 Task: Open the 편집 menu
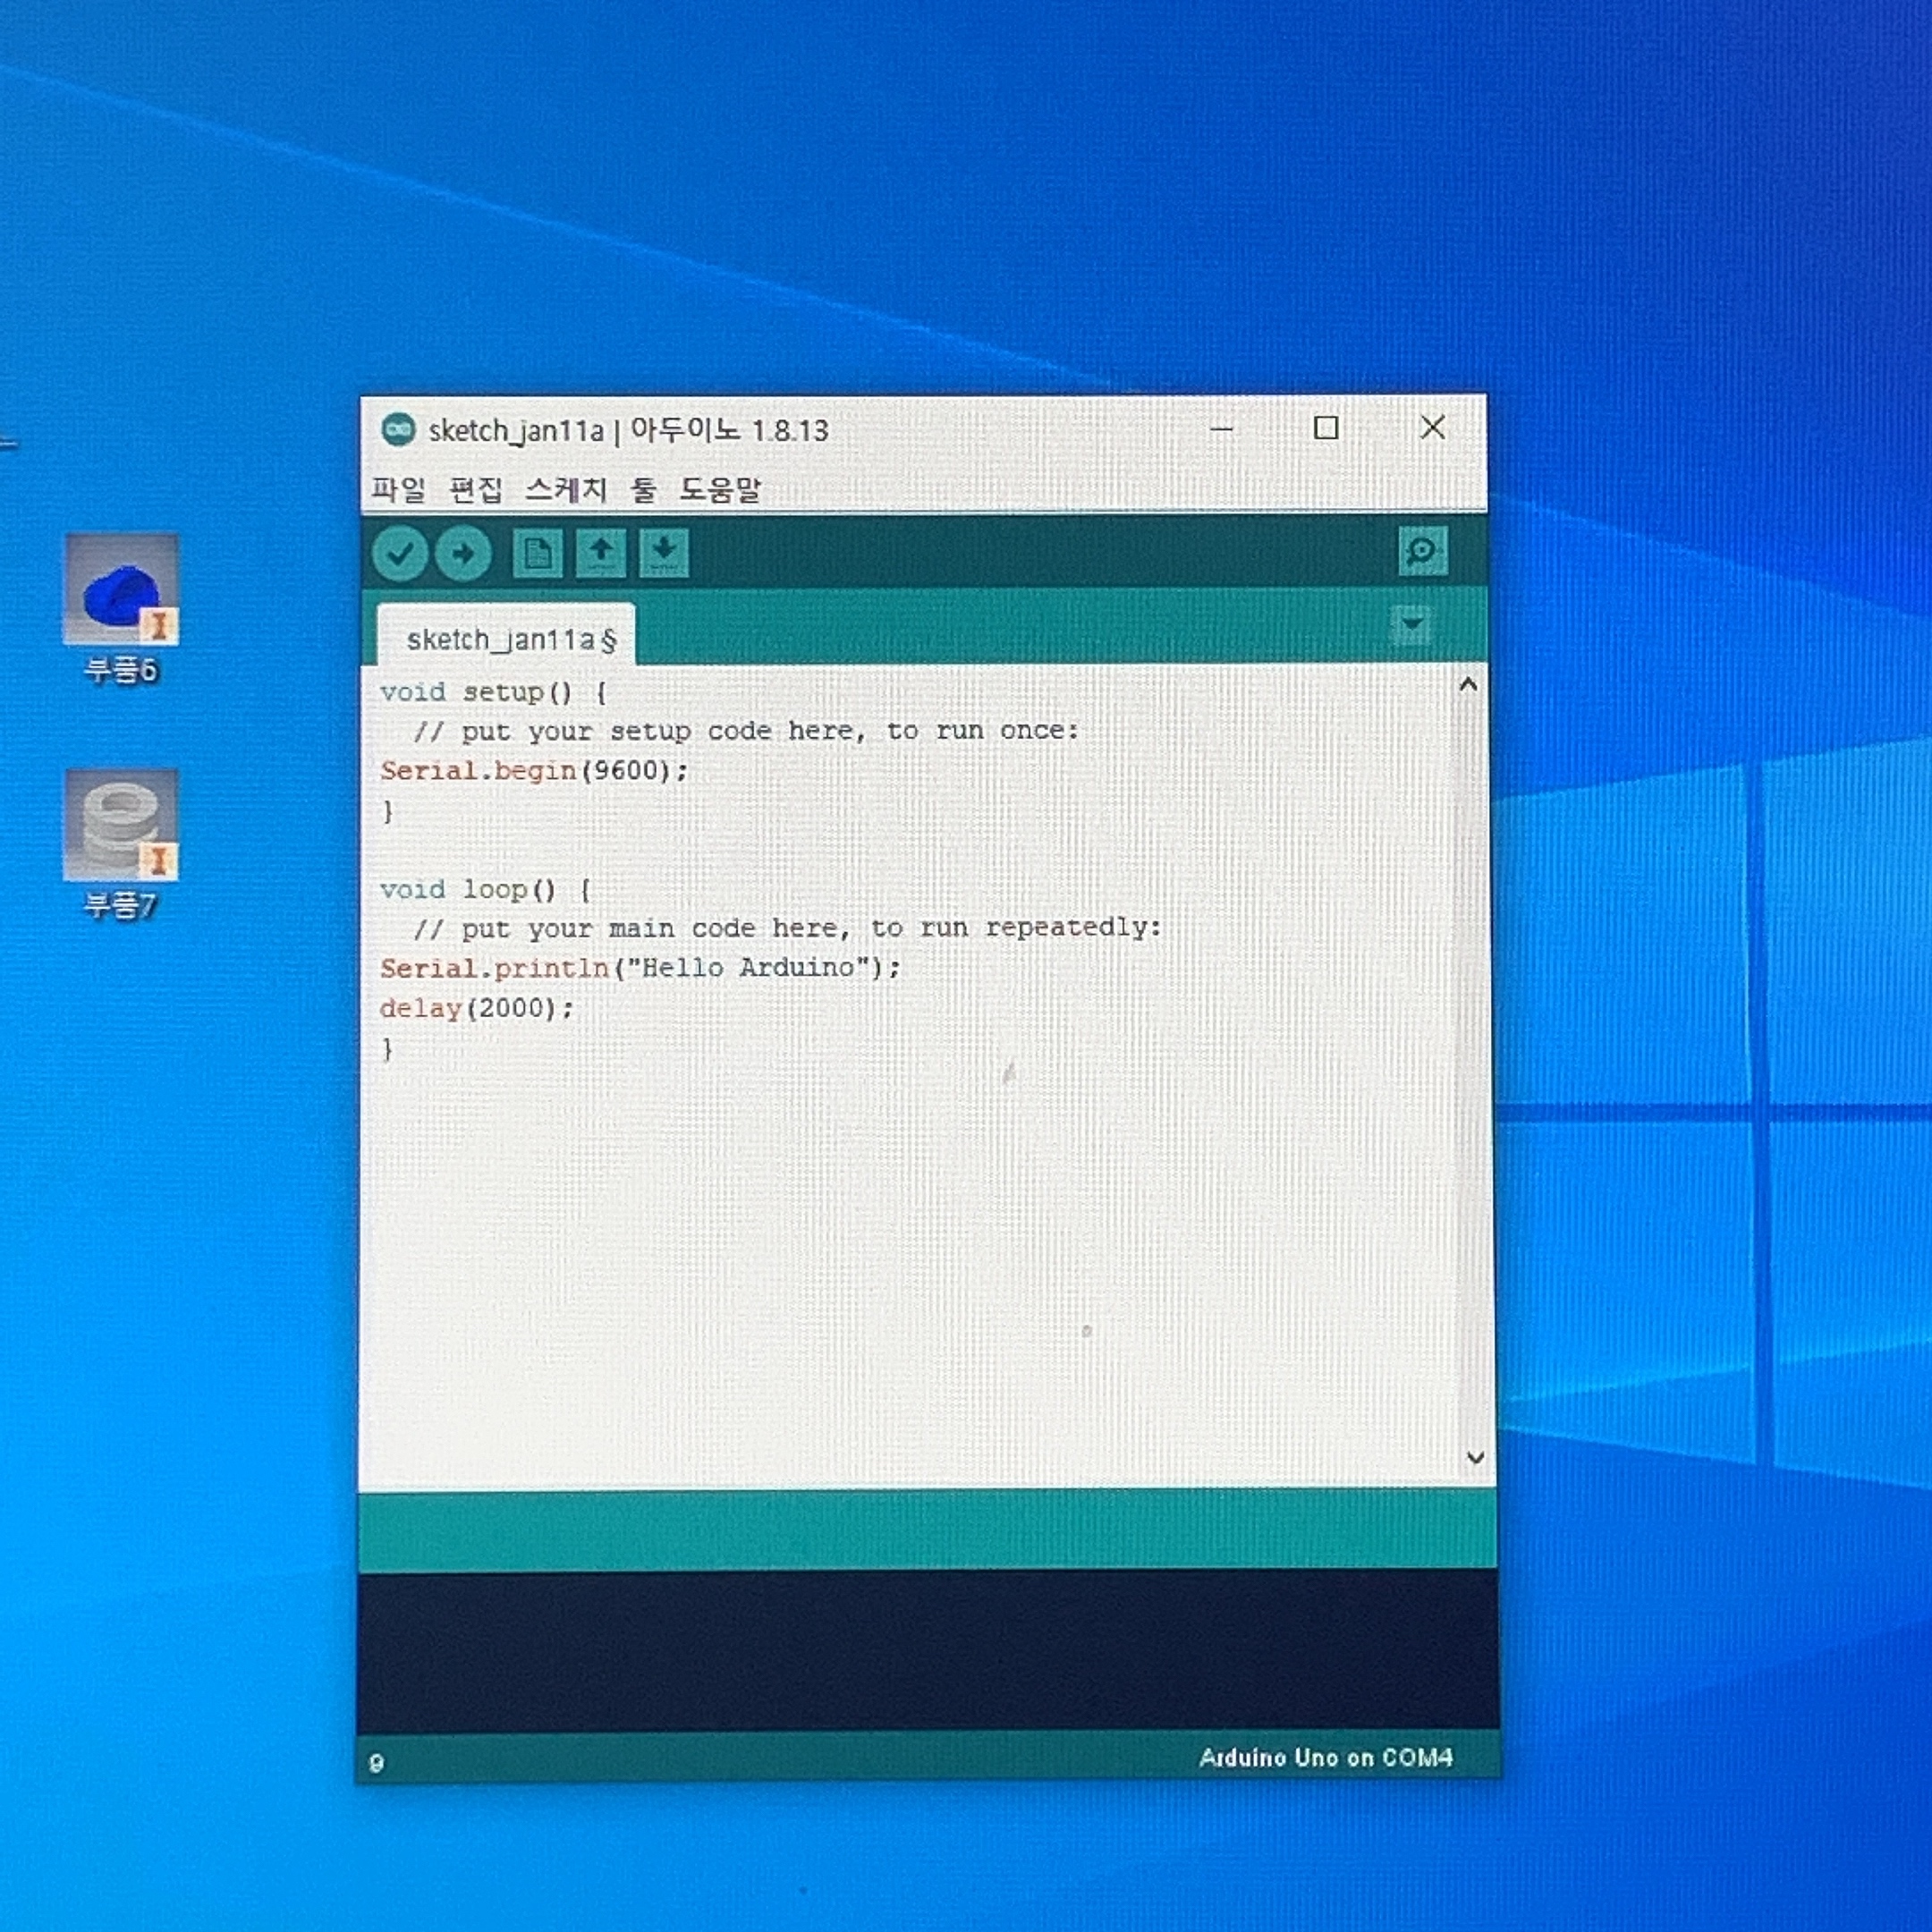[x=476, y=489]
